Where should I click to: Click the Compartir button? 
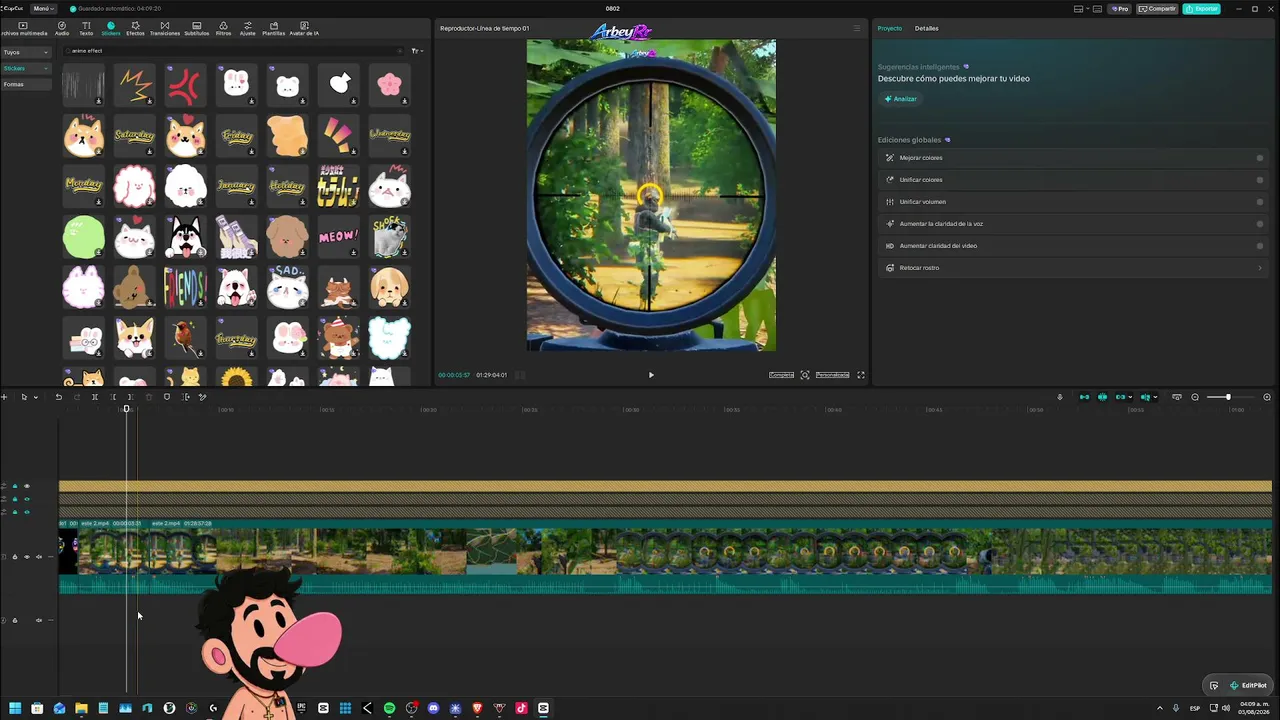click(1158, 9)
